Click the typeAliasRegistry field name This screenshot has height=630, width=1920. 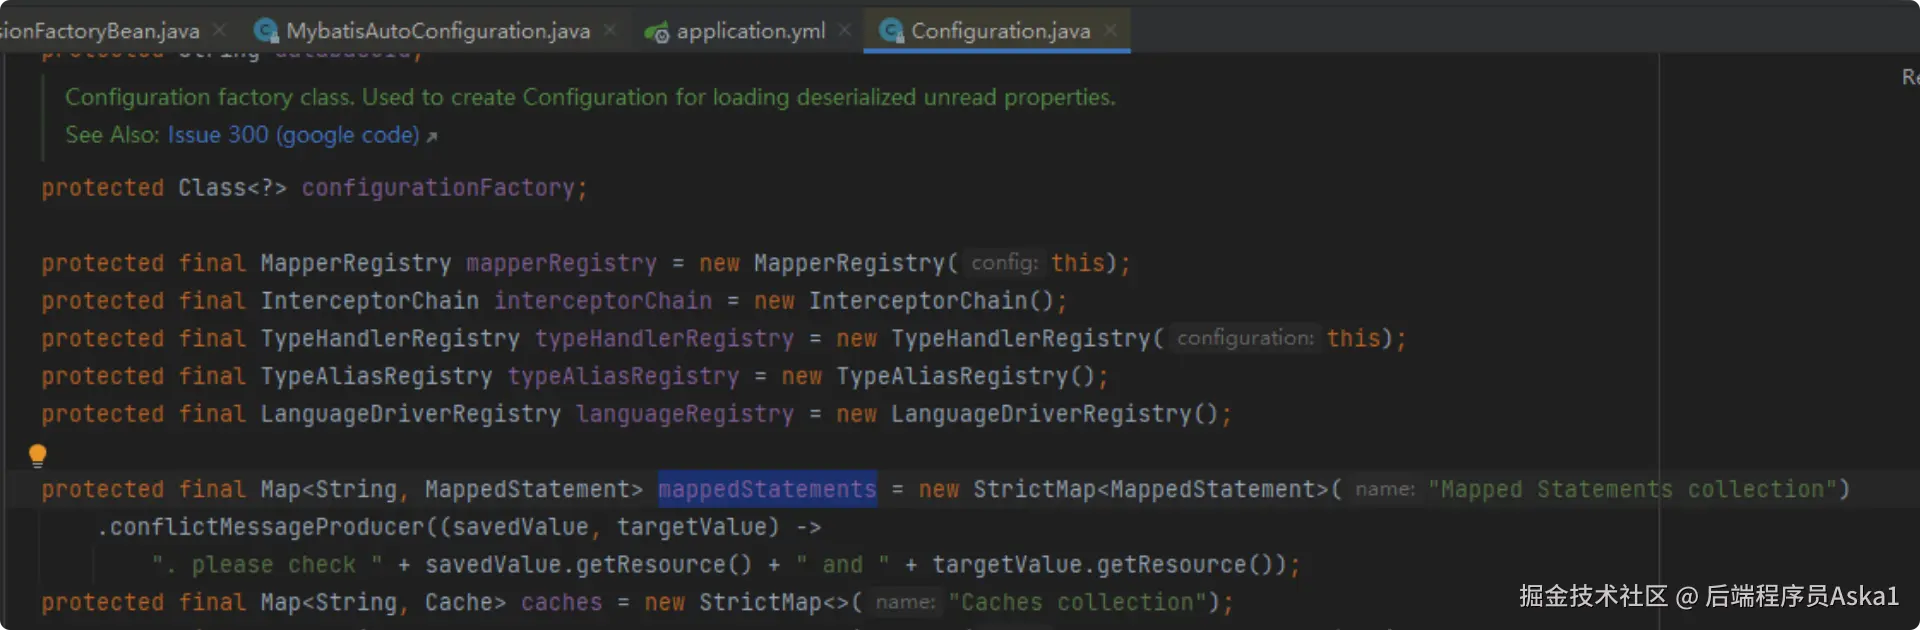[x=623, y=377]
